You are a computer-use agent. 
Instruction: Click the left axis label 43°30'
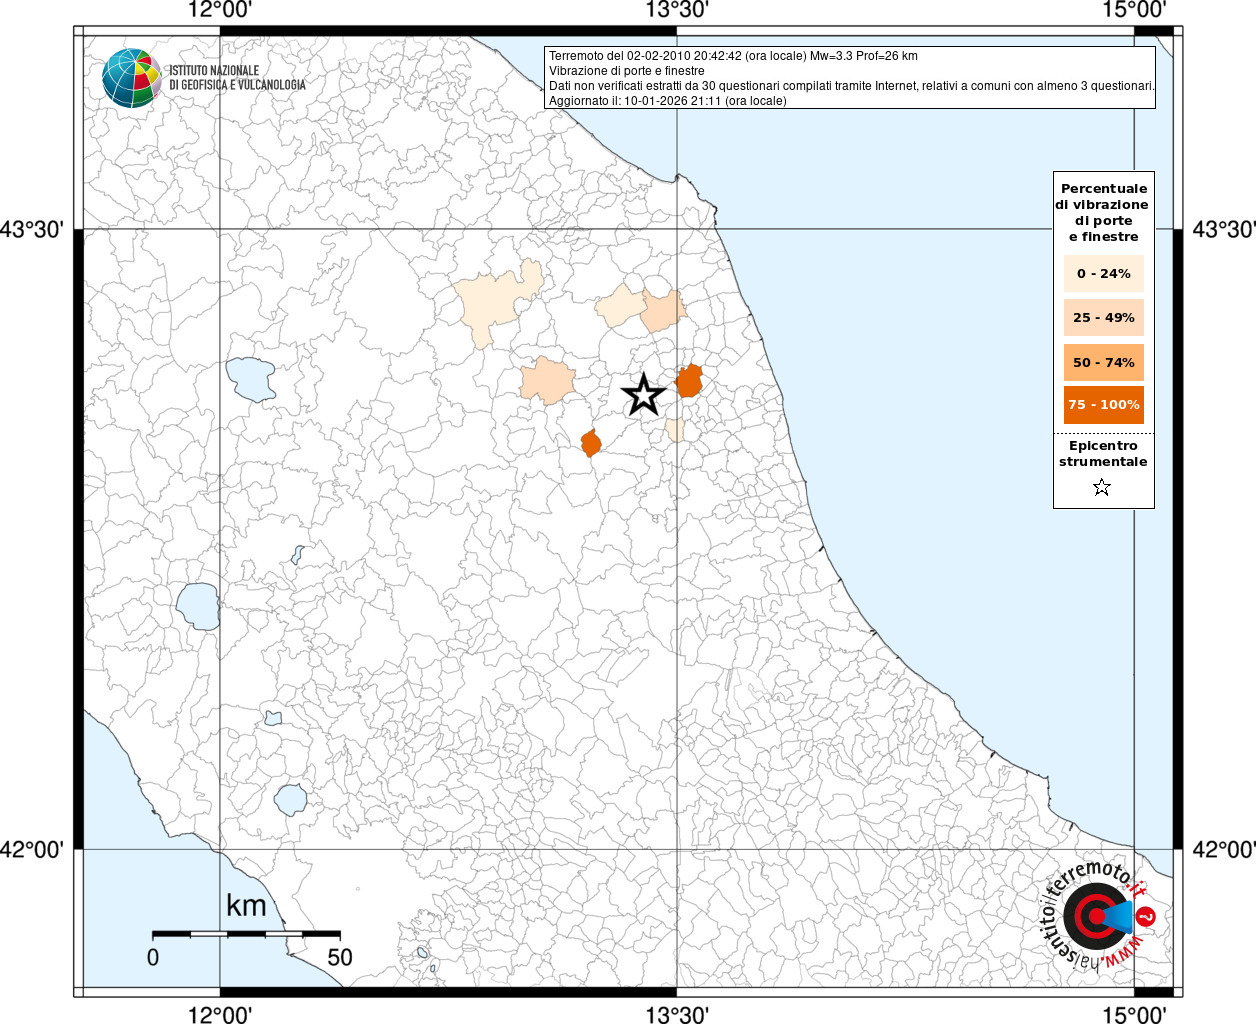32,230
